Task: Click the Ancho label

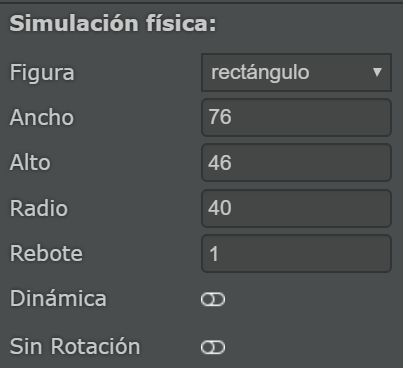Action: pos(42,117)
